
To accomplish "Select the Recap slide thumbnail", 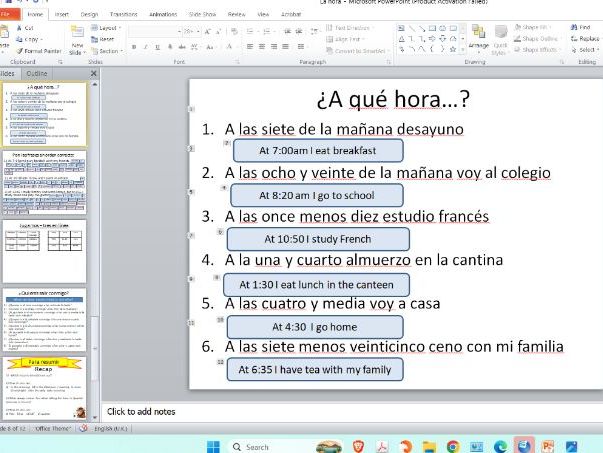I will tap(44, 388).
